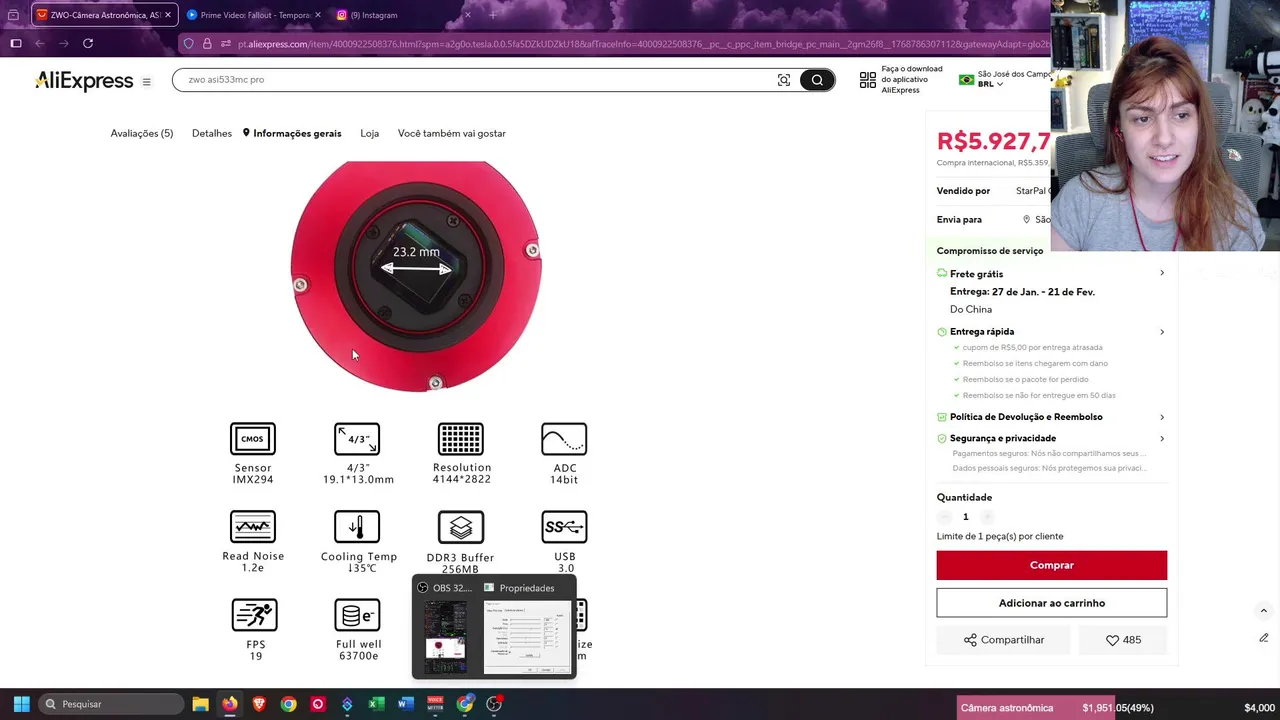Click the AliExpress logo
The height and width of the screenshot is (720, 1280).
(x=84, y=81)
